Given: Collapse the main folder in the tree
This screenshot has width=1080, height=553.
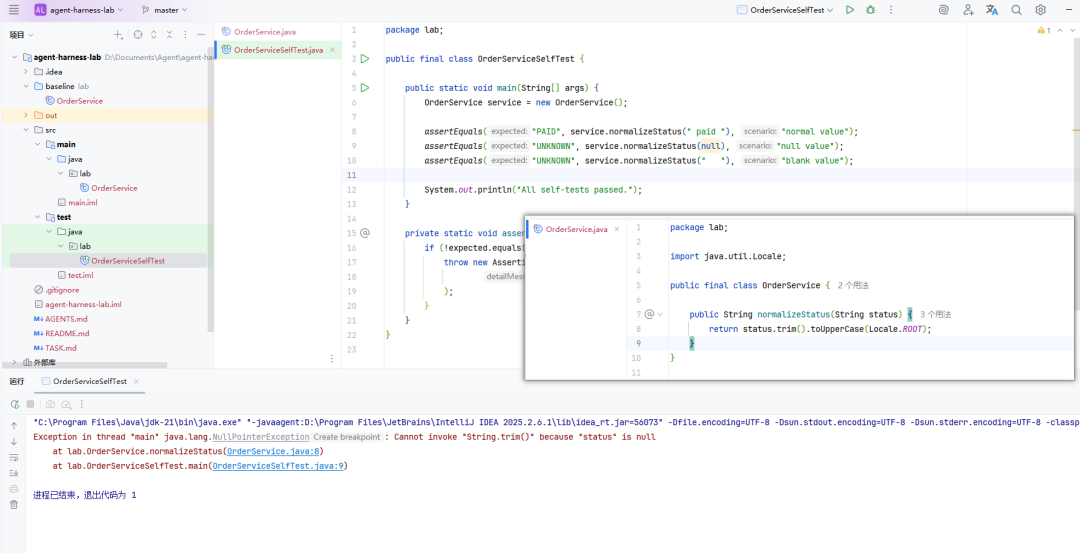Looking at the screenshot, I should [37, 144].
